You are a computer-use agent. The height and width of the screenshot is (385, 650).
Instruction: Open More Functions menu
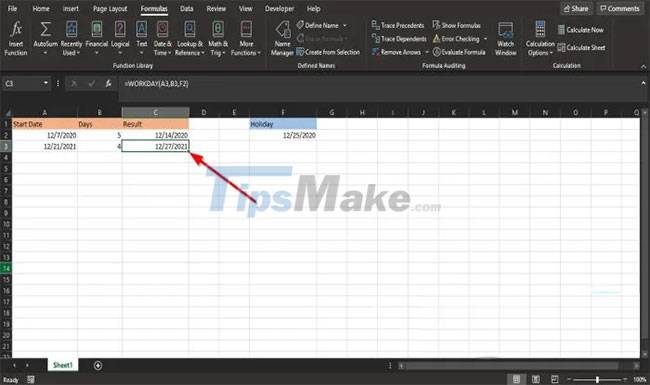246,38
